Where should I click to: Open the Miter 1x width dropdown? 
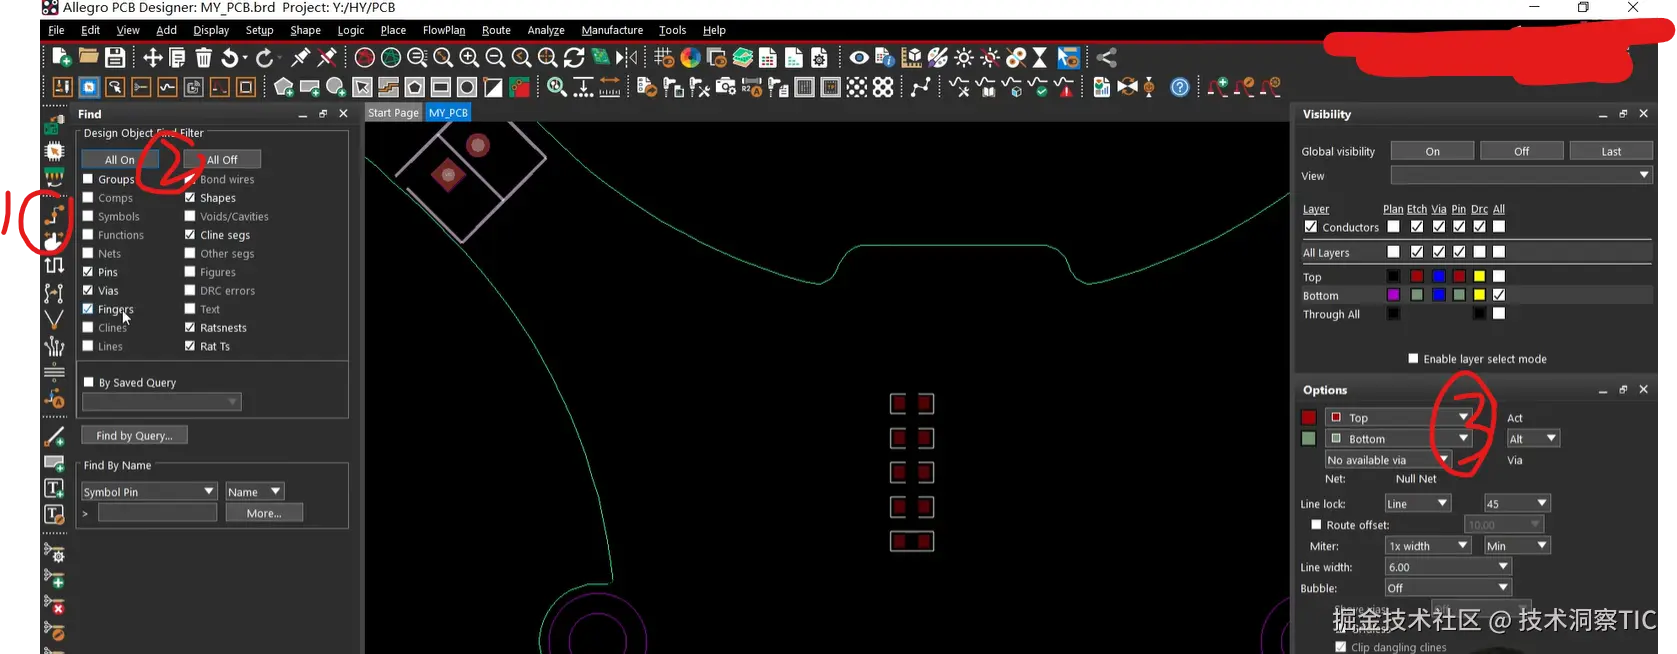coord(1428,545)
